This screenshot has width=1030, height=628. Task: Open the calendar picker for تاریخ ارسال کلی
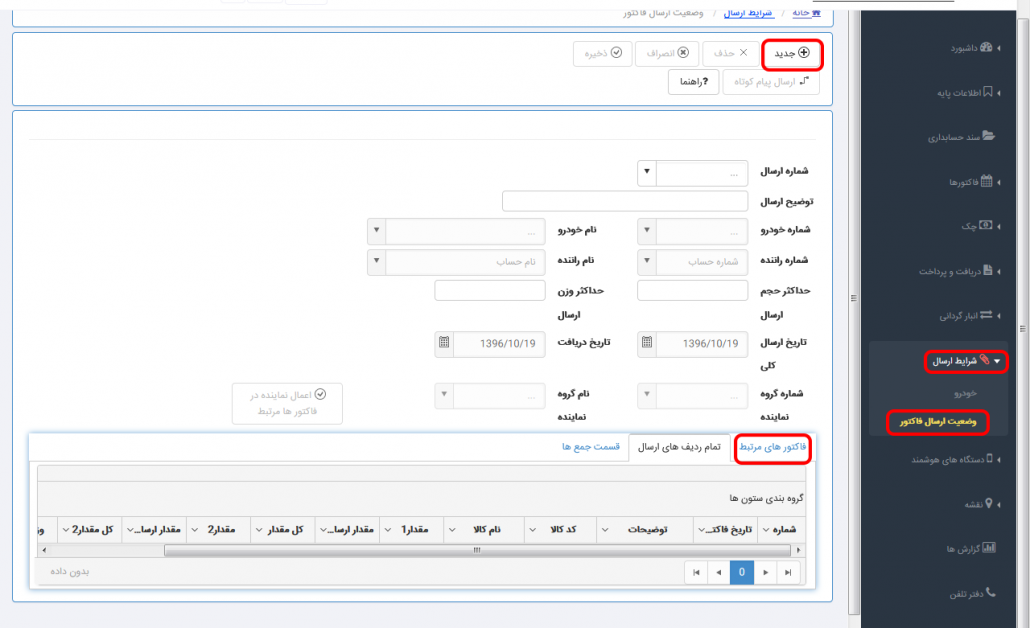(x=645, y=344)
